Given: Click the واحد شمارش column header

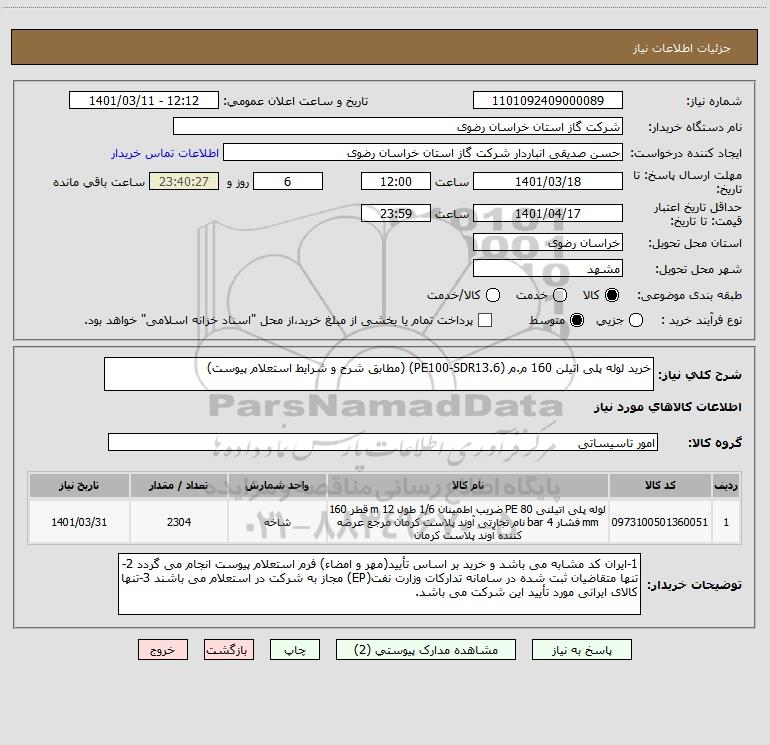Looking at the screenshot, I should coord(277,485).
